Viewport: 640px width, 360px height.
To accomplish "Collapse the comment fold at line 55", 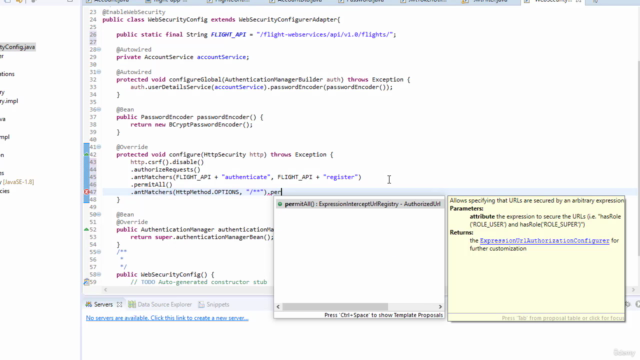I will pos(99,252).
